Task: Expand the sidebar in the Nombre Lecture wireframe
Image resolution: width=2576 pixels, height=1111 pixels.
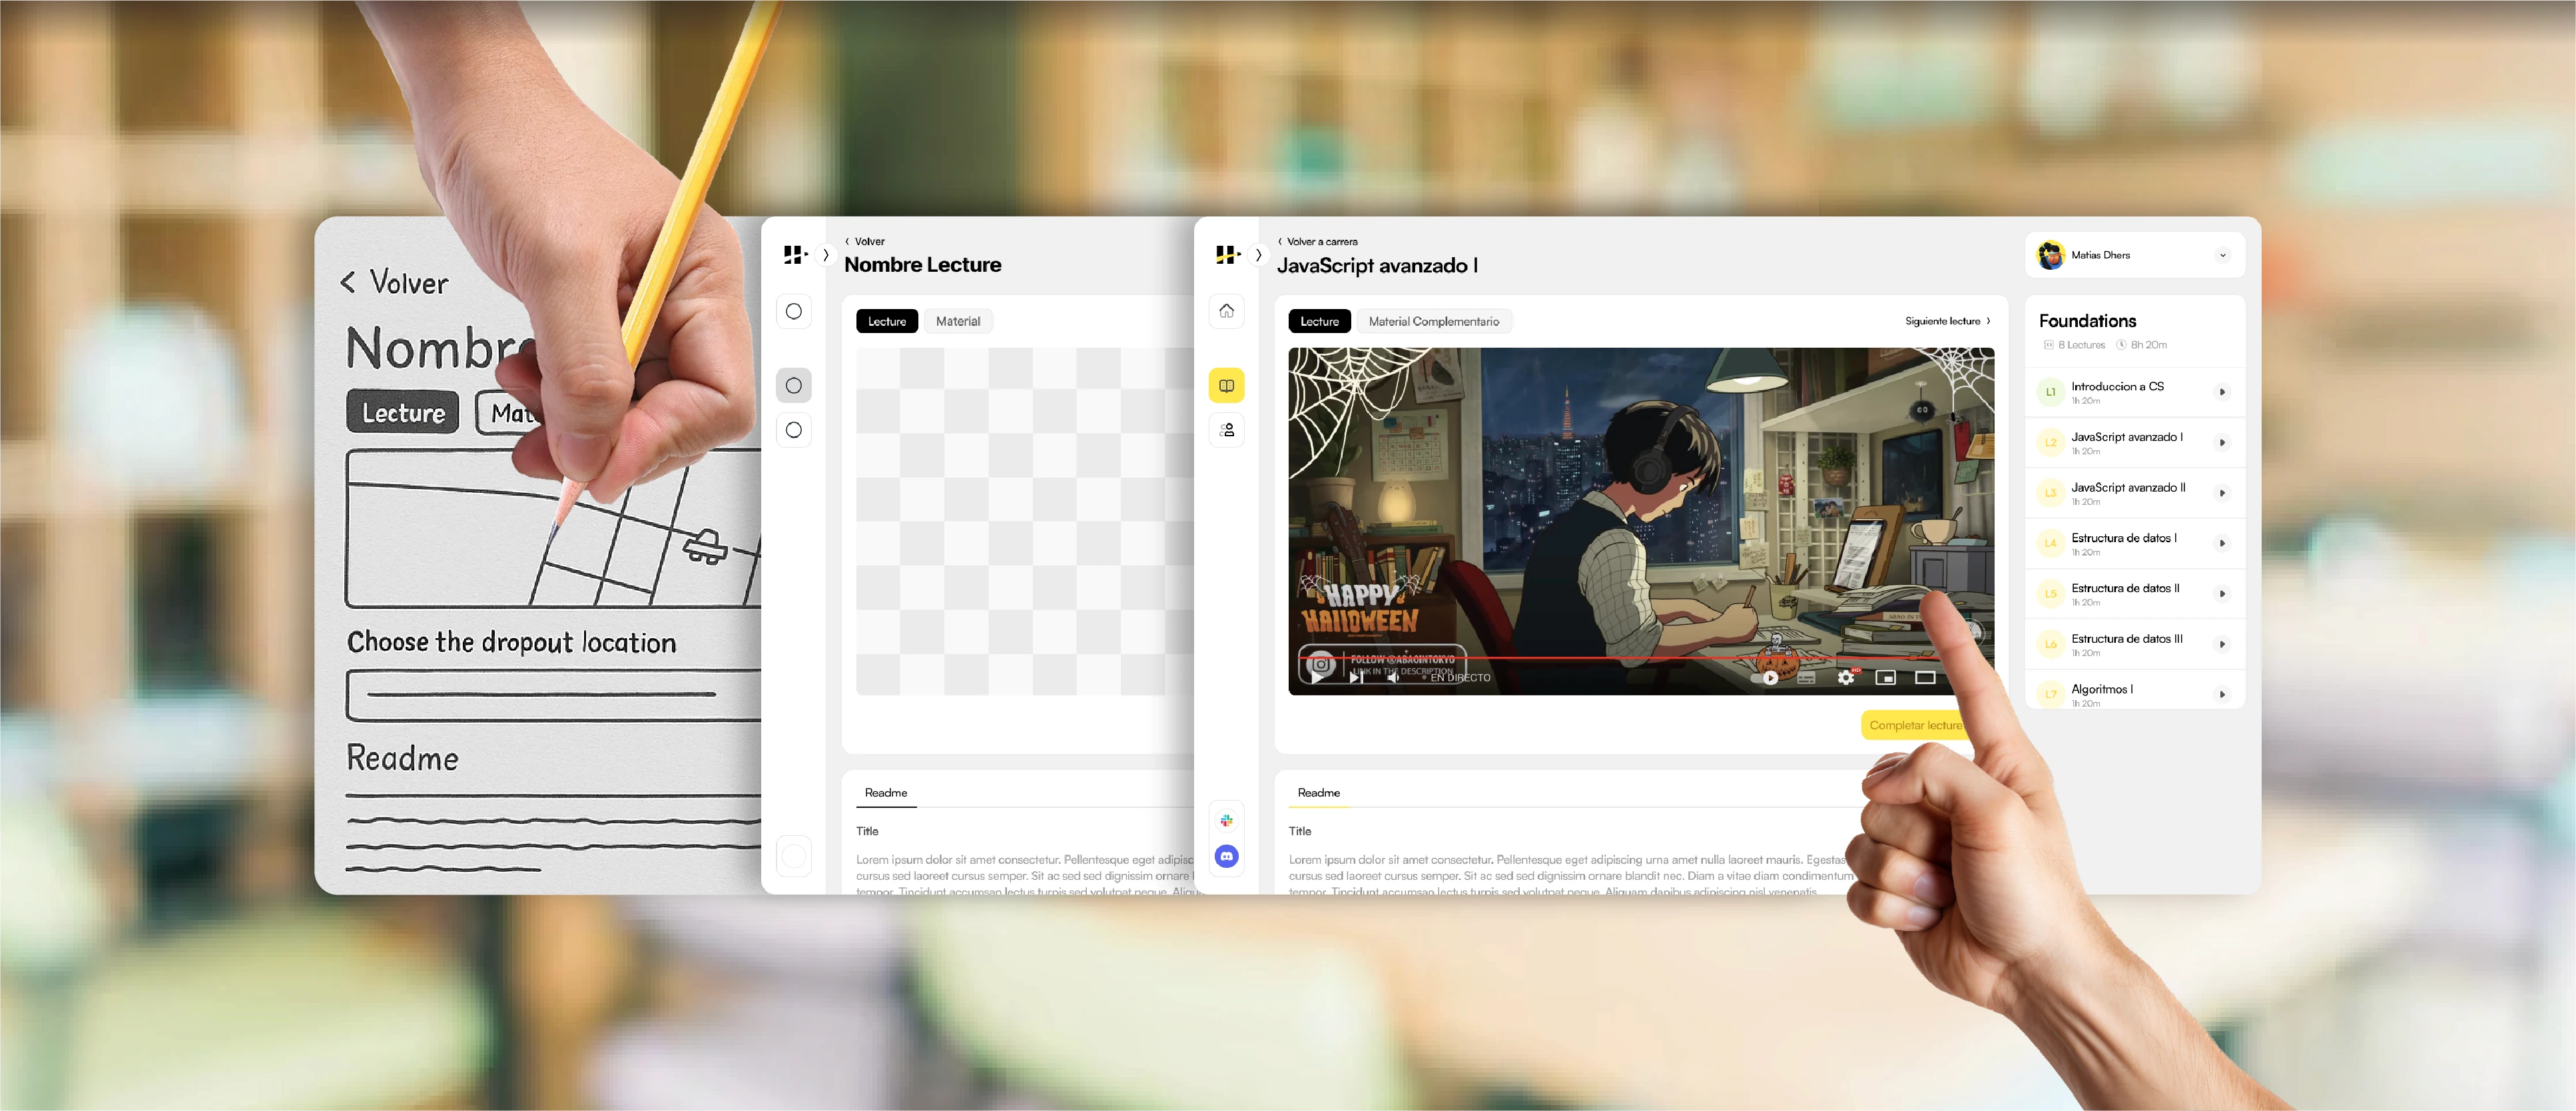Action: (826, 255)
